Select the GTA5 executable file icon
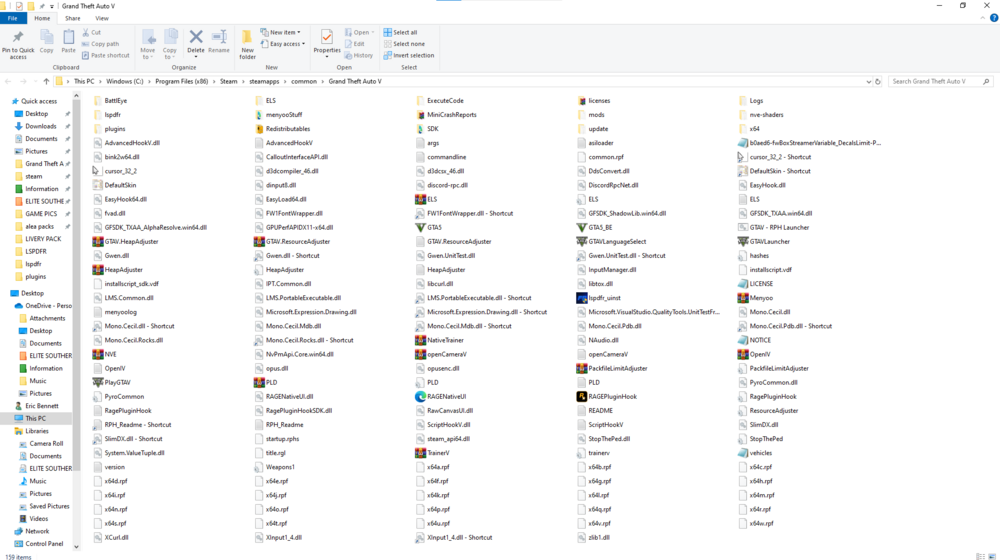This screenshot has width=1000, height=560. click(x=420, y=227)
